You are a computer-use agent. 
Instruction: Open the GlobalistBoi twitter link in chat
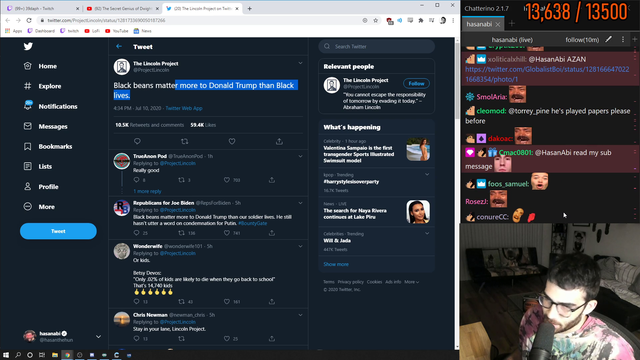coord(547,74)
